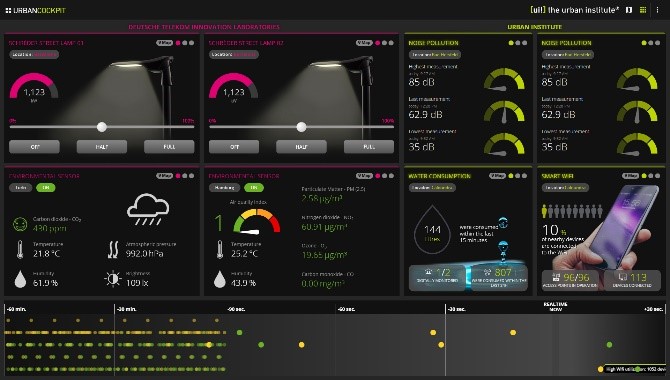Open the Hamburg location pill
The width and height of the screenshot is (670, 380).
(x=224, y=188)
